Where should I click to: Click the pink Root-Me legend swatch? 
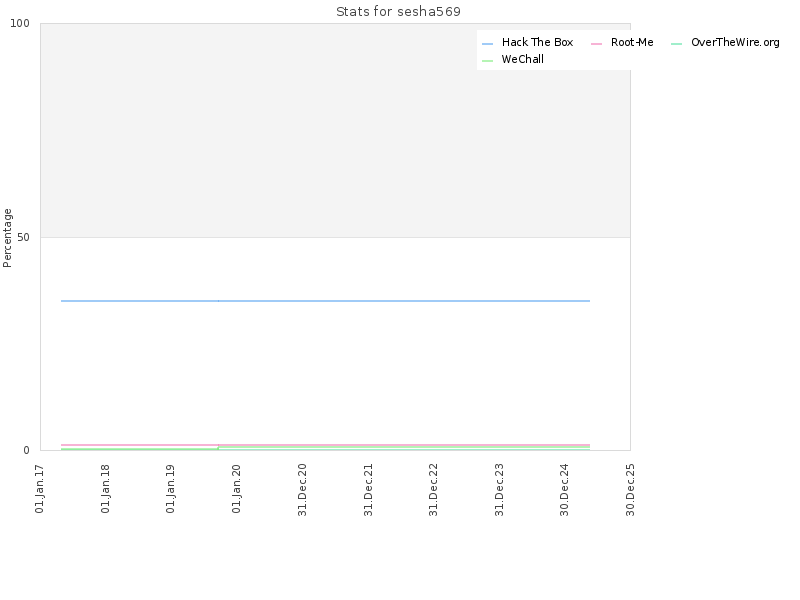[596, 44]
